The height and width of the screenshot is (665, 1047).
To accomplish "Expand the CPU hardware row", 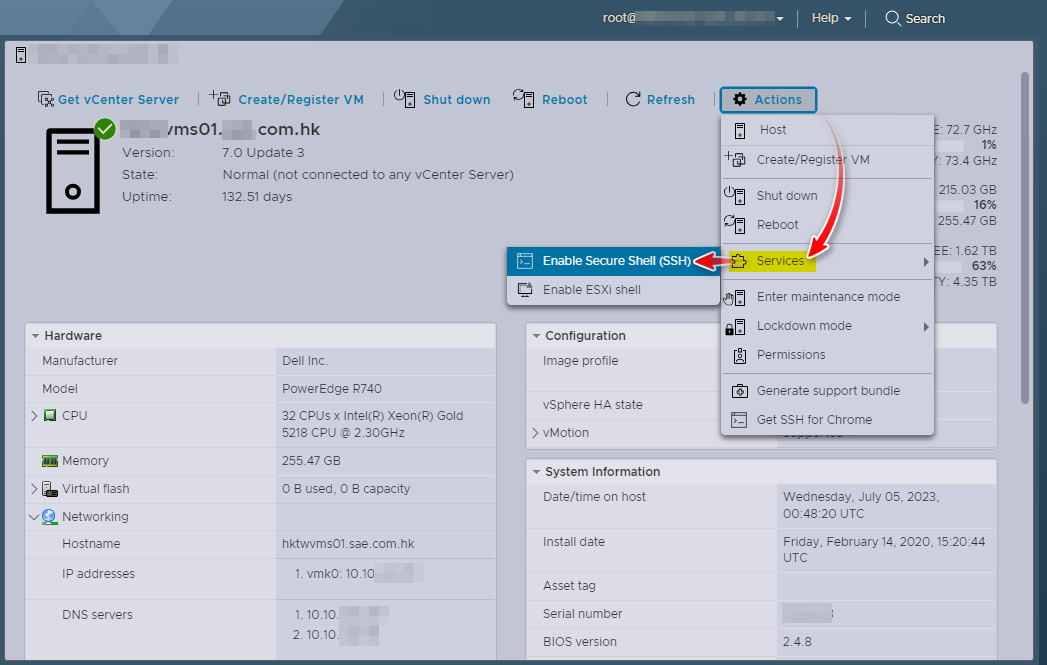I will (x=34, y=415).
